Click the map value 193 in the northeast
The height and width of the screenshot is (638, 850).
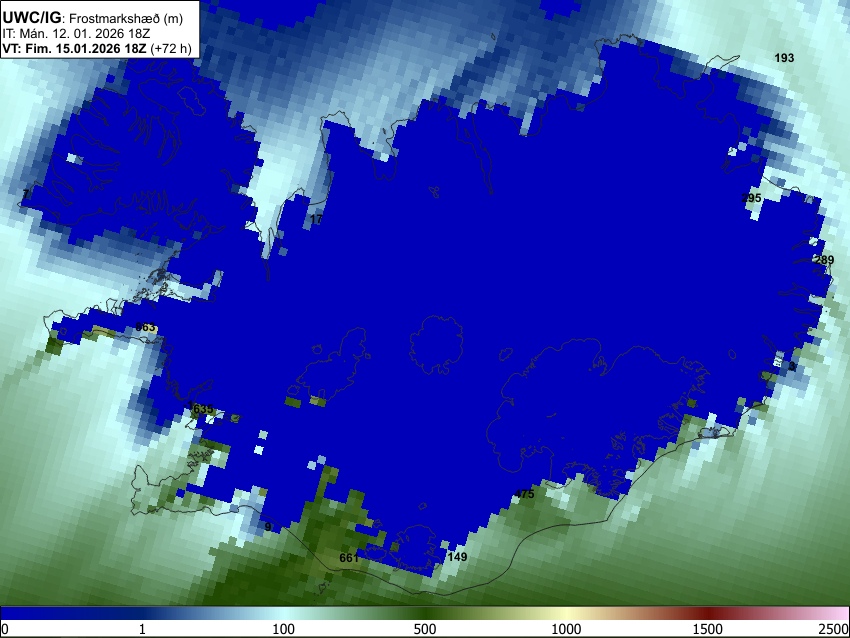tap(784, 58)
